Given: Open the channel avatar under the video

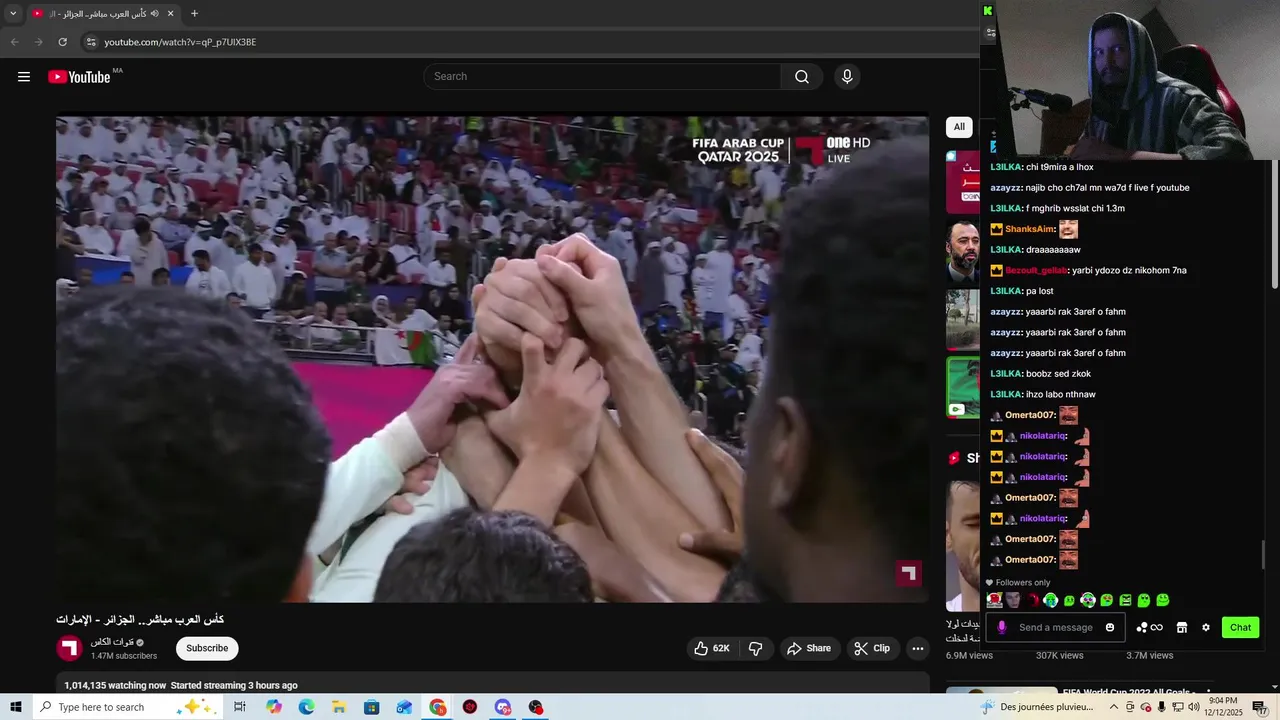Looking at the screenshot, I should click(x=69, y=648).
